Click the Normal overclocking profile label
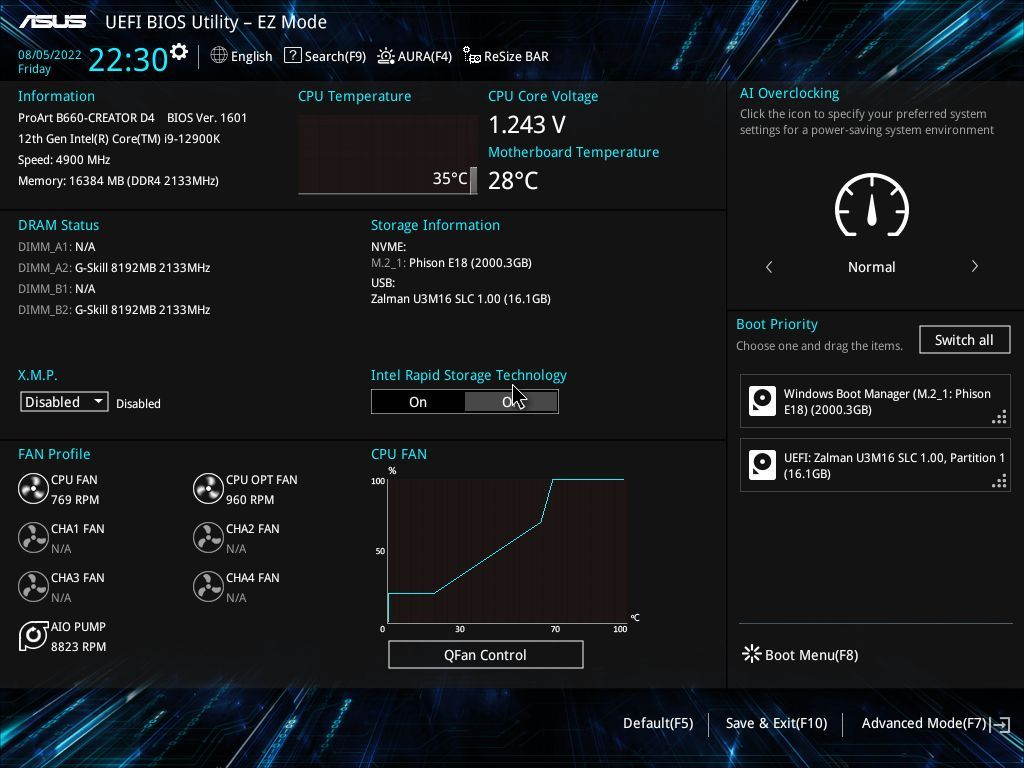The image size is (1024, 768). click(x=872, y=266)
